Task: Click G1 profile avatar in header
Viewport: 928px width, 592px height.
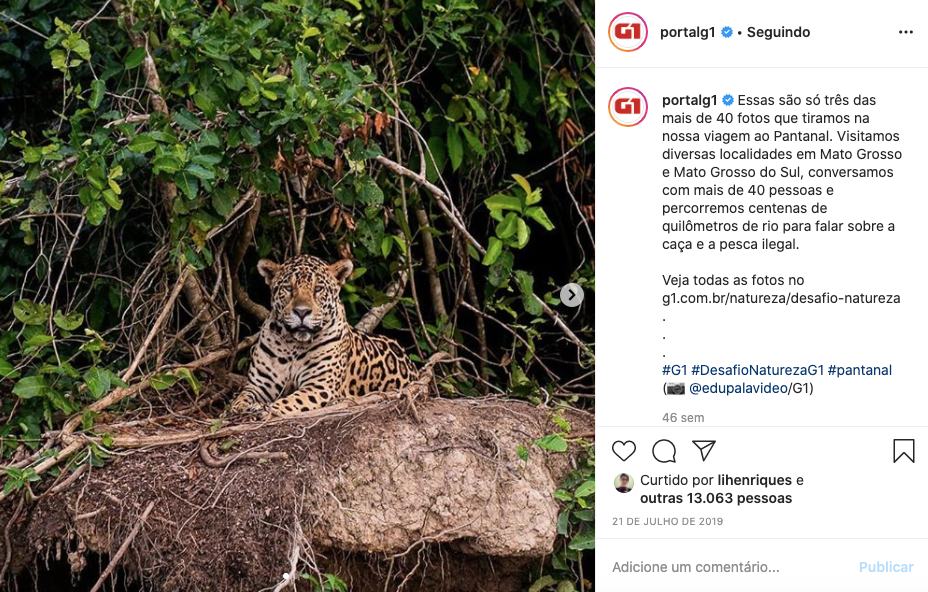Action: (628, 32)
